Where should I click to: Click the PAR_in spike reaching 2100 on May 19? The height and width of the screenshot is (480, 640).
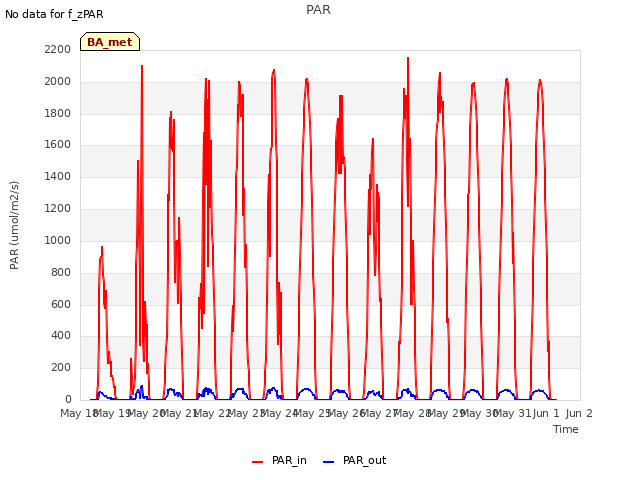click(x=142, y=66)
